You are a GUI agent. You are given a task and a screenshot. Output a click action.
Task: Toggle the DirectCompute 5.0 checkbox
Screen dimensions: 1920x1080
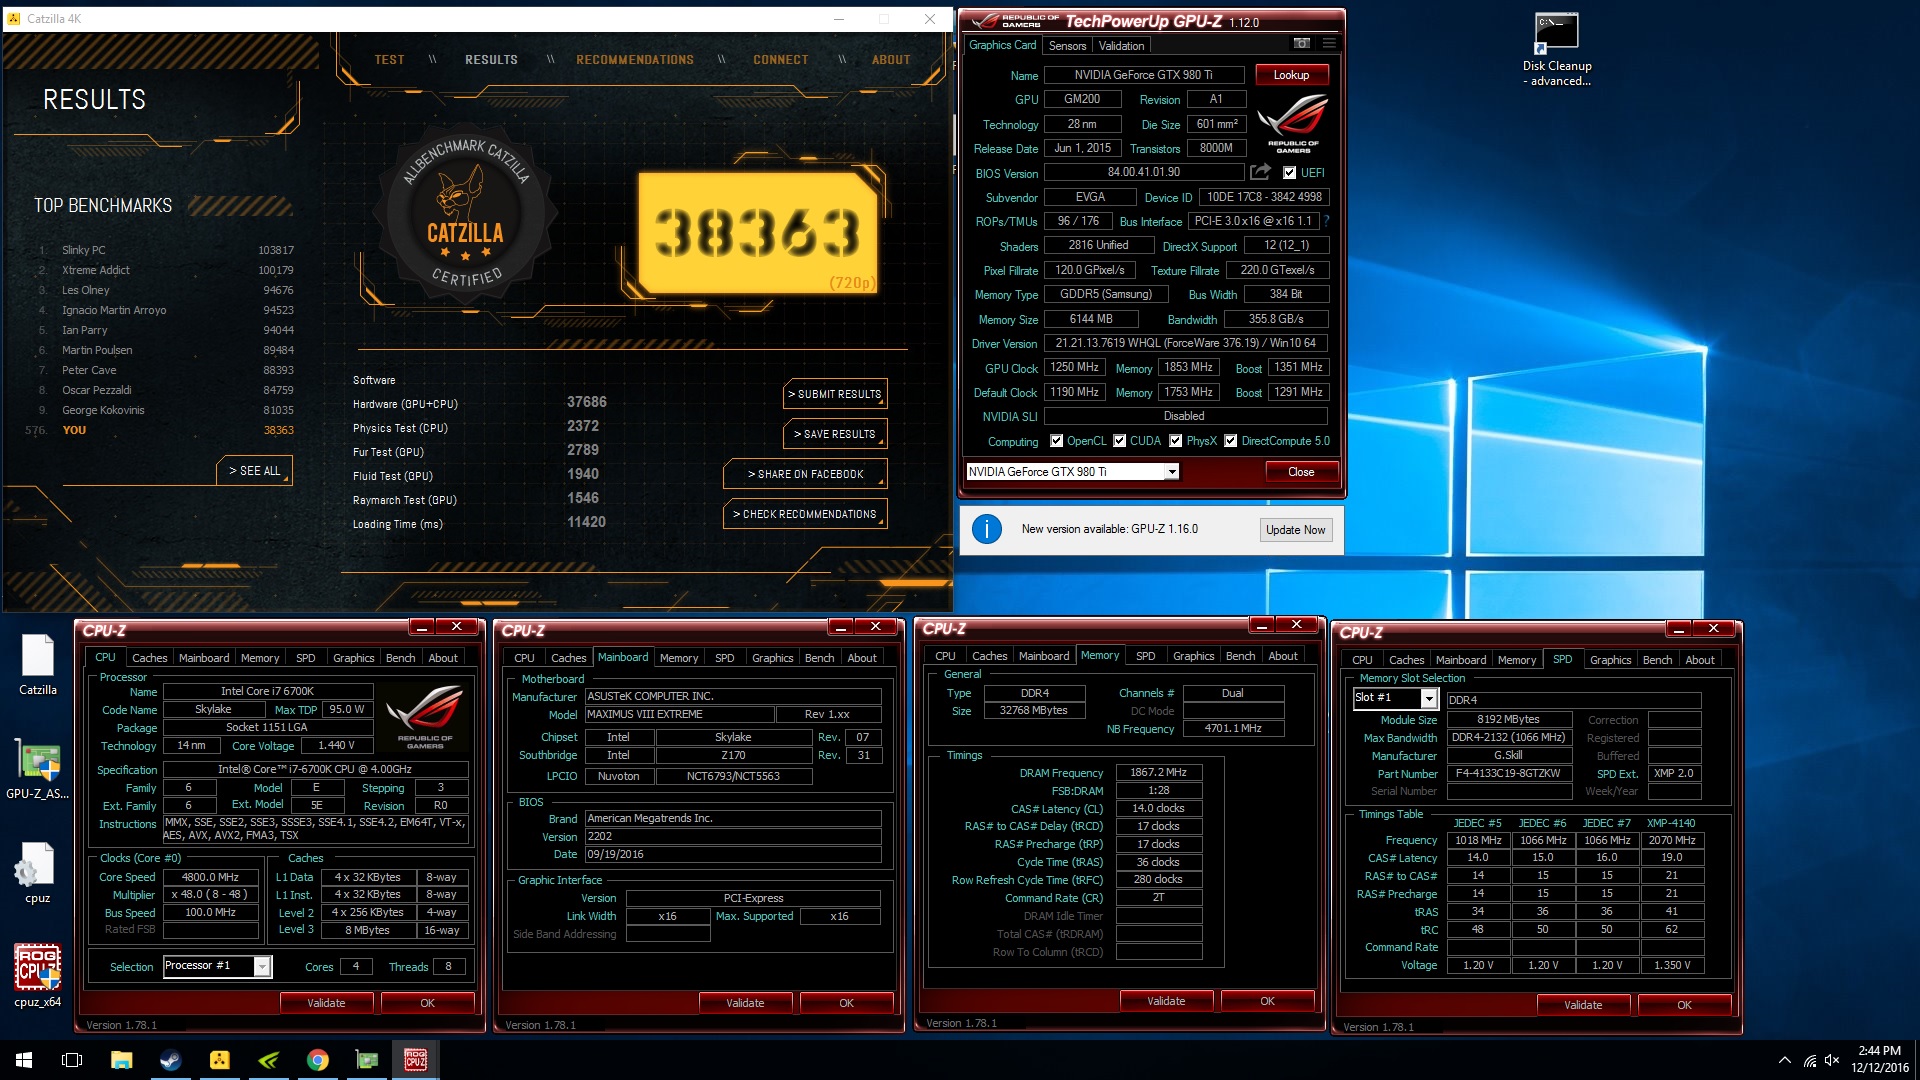pyautogui.click(x=1230, y=441)
